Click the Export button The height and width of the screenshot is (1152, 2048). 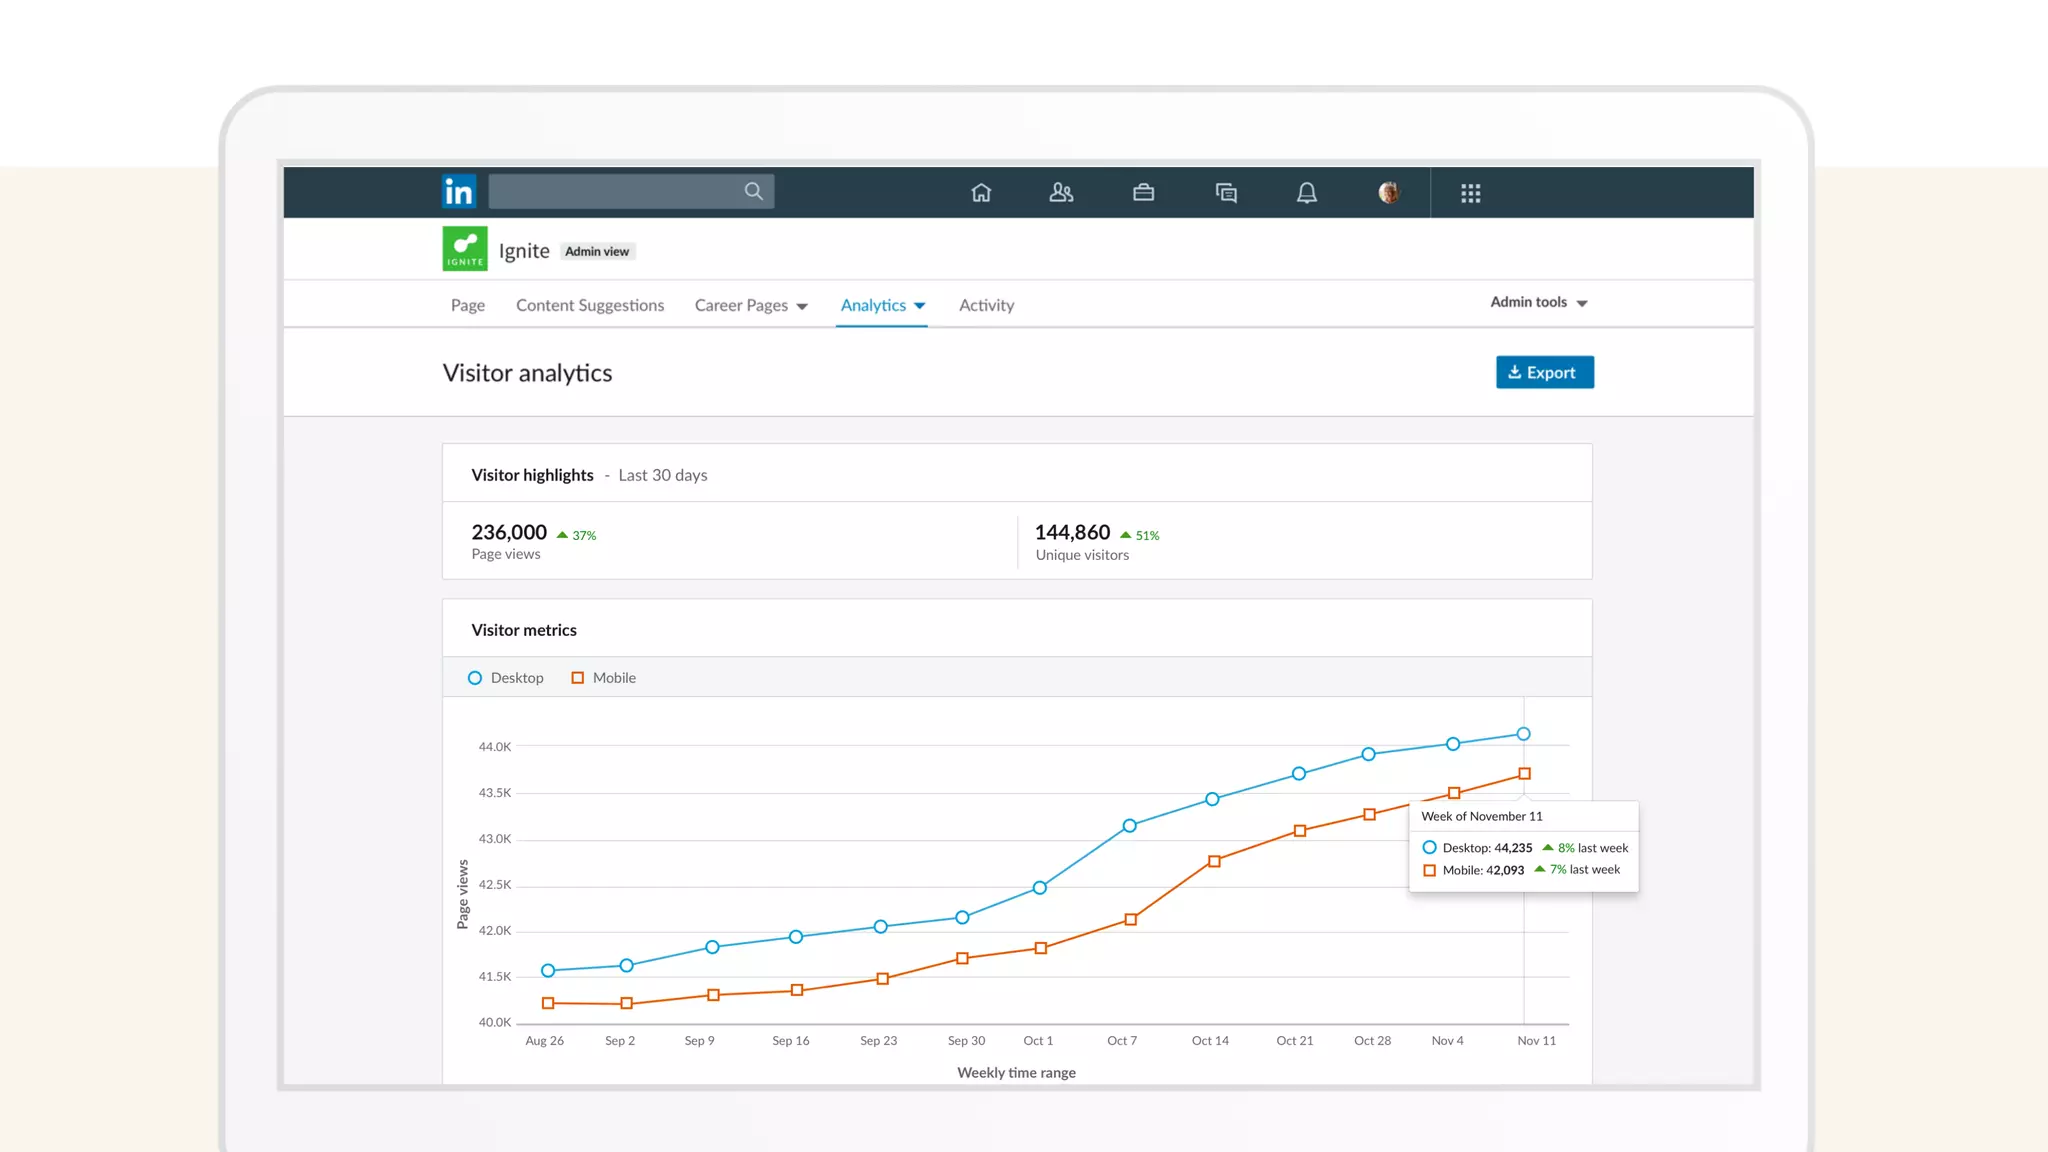pyautogui.click(x=1544, y=372)
